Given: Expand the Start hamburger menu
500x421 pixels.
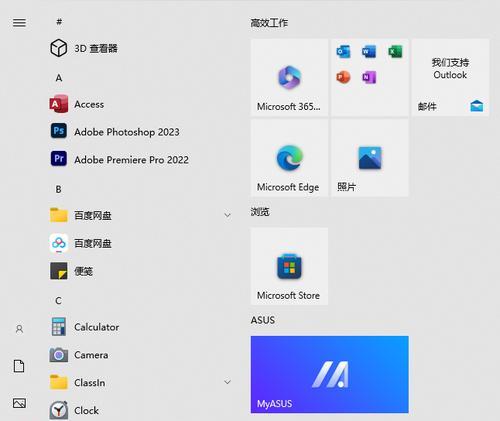Looking at the screenshot, I should click(19, 22).
